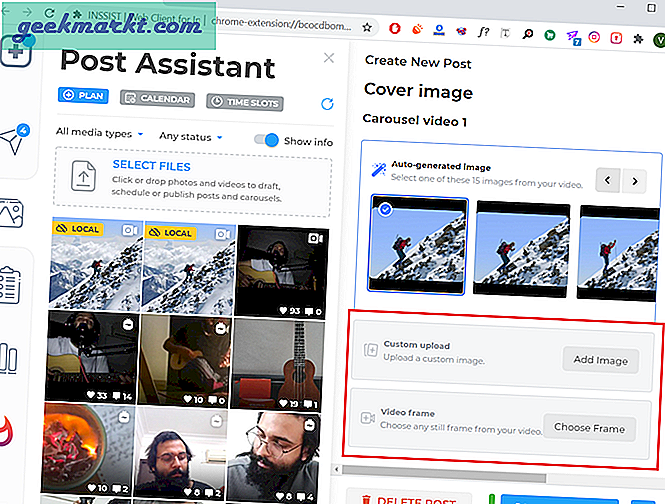Image resolution: width=665 pixels, height=504 pixels.
Task: Click the Choose Frame button
Action: click(589, 428)
